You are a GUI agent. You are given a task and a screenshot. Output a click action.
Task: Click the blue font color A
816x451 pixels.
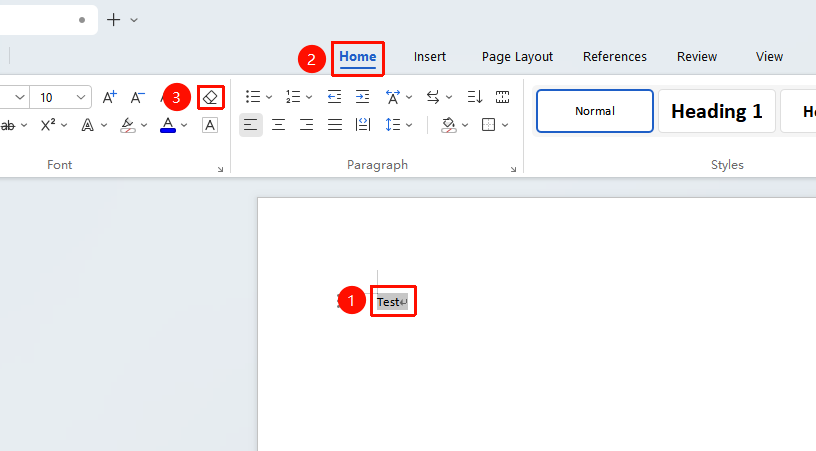tap(168, 125)
